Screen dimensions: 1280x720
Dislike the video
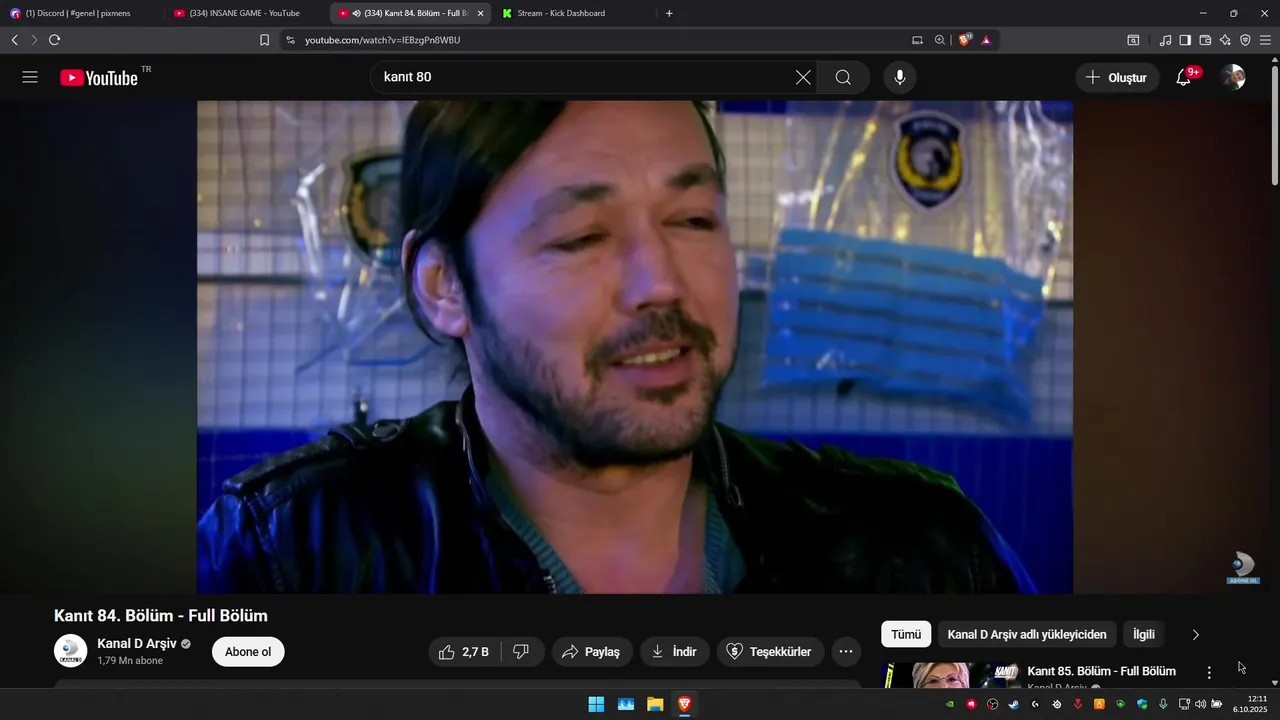(x=521, y=652)
